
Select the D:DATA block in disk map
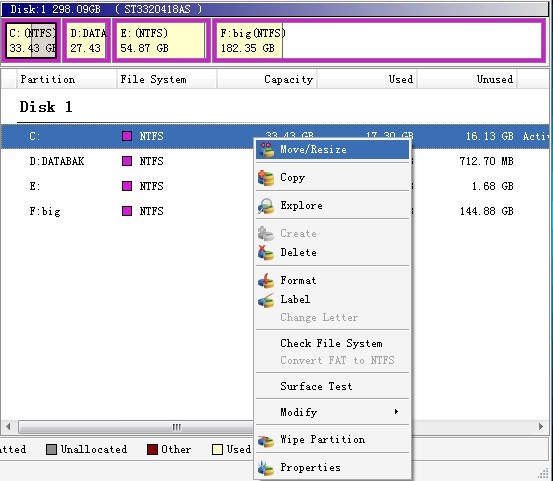(87, 41)
